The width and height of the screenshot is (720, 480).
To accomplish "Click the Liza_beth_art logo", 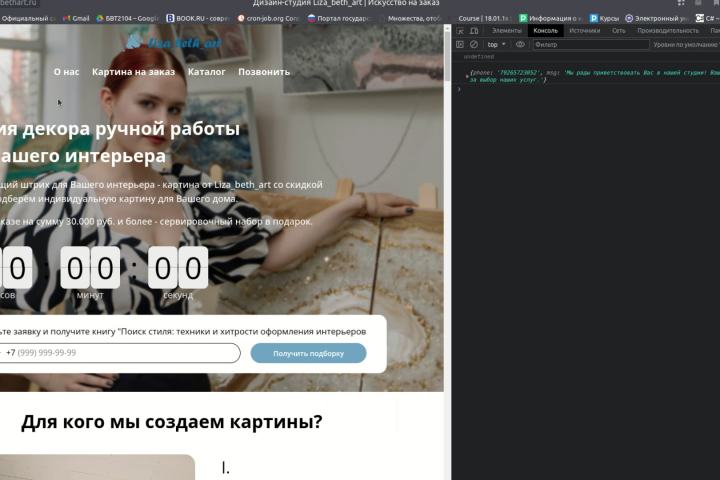I will coord(173,42).
